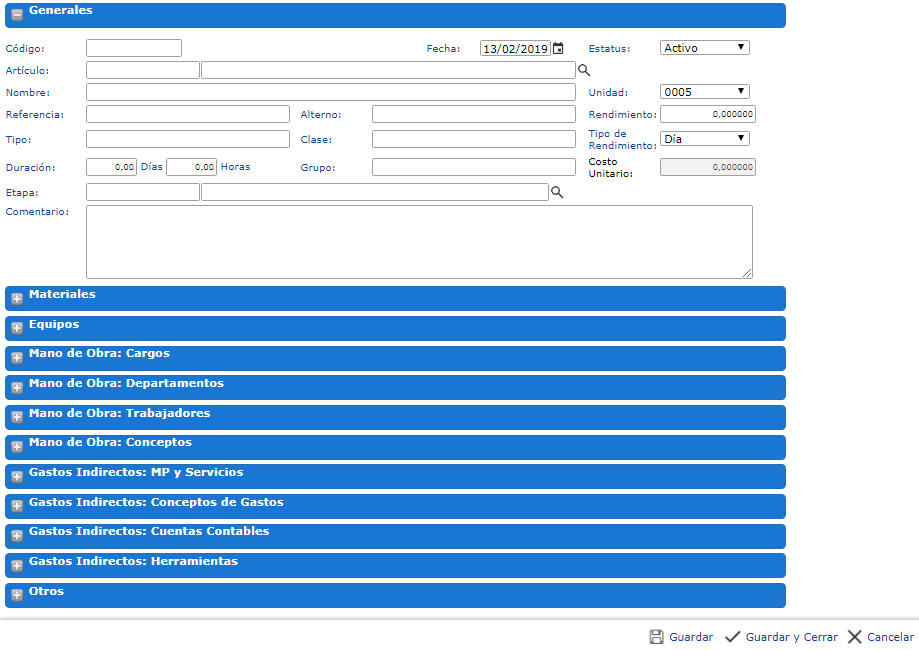Click the Guardar y Cerrar checkmark icon
Screen dimensions: 919x651
[x=732, y=637]
